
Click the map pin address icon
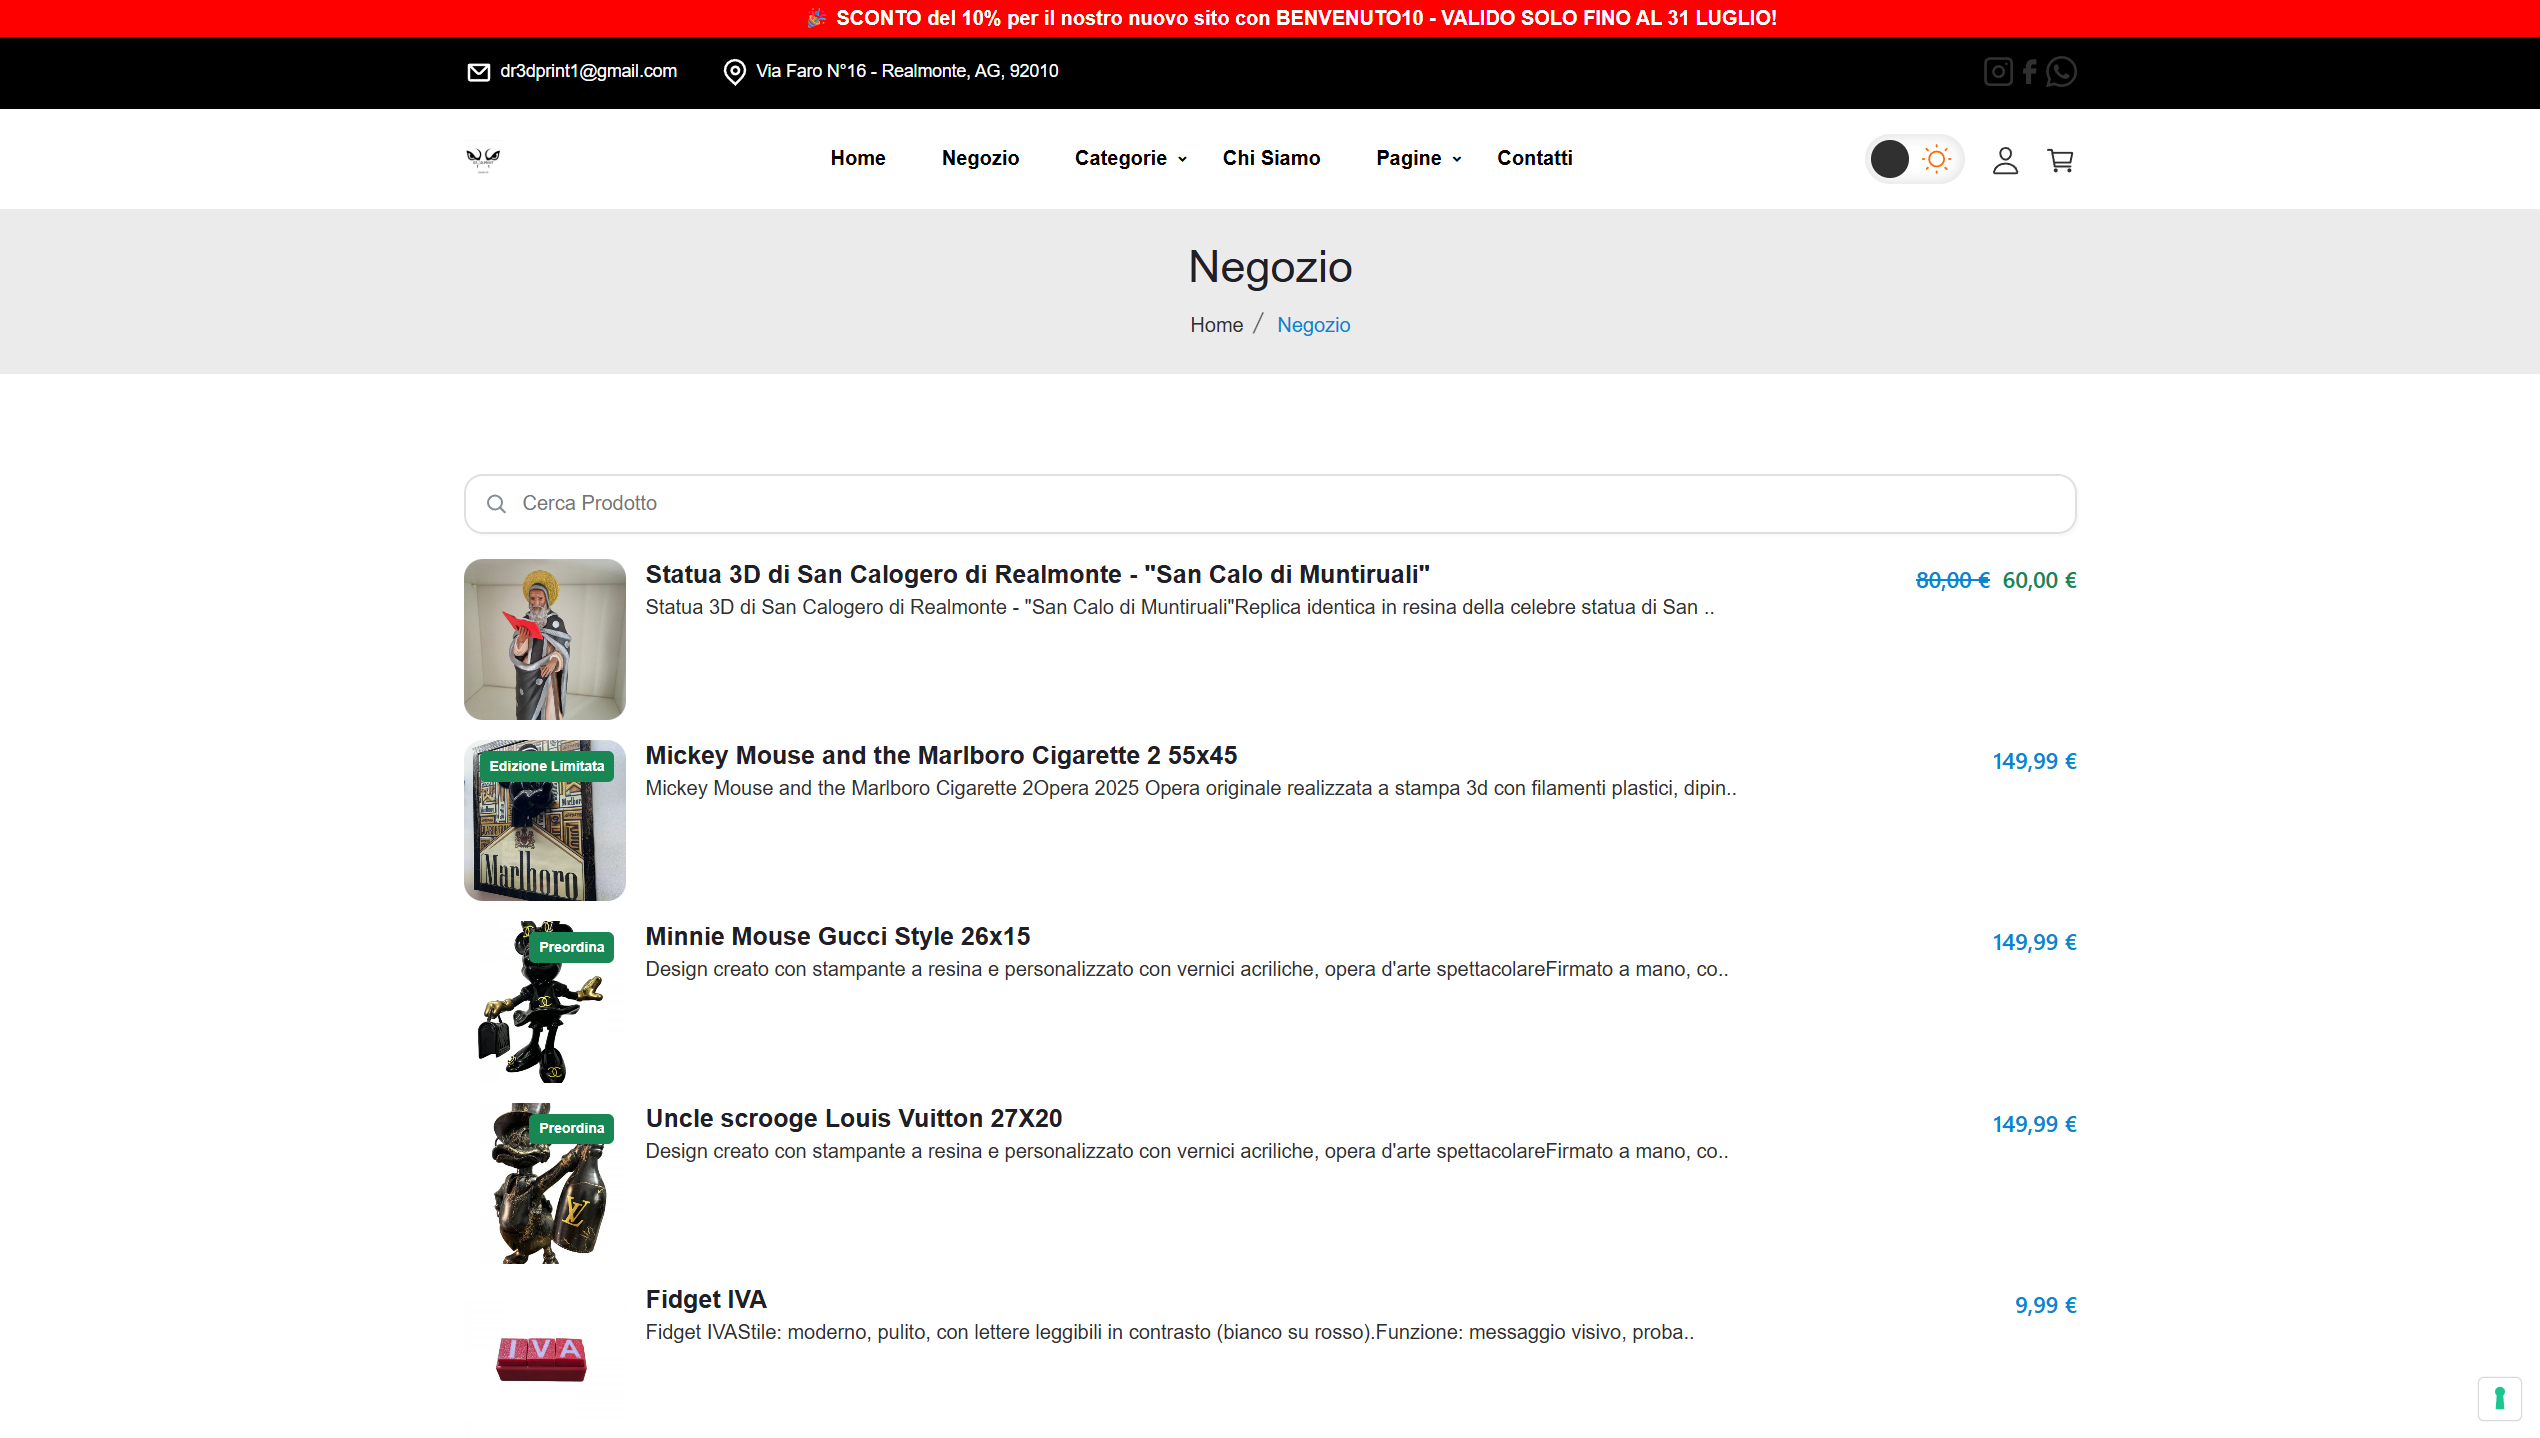point(734,72)
